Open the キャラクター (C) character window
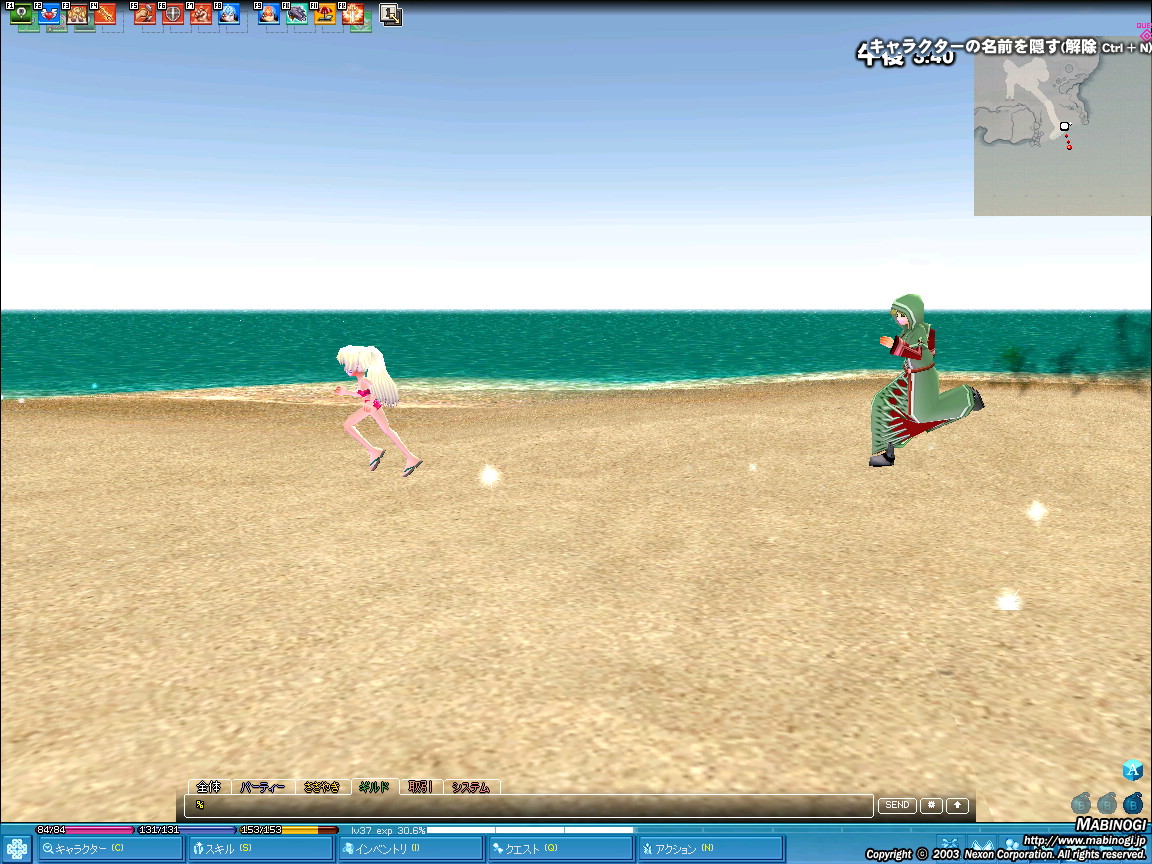 tap(110, 849)
